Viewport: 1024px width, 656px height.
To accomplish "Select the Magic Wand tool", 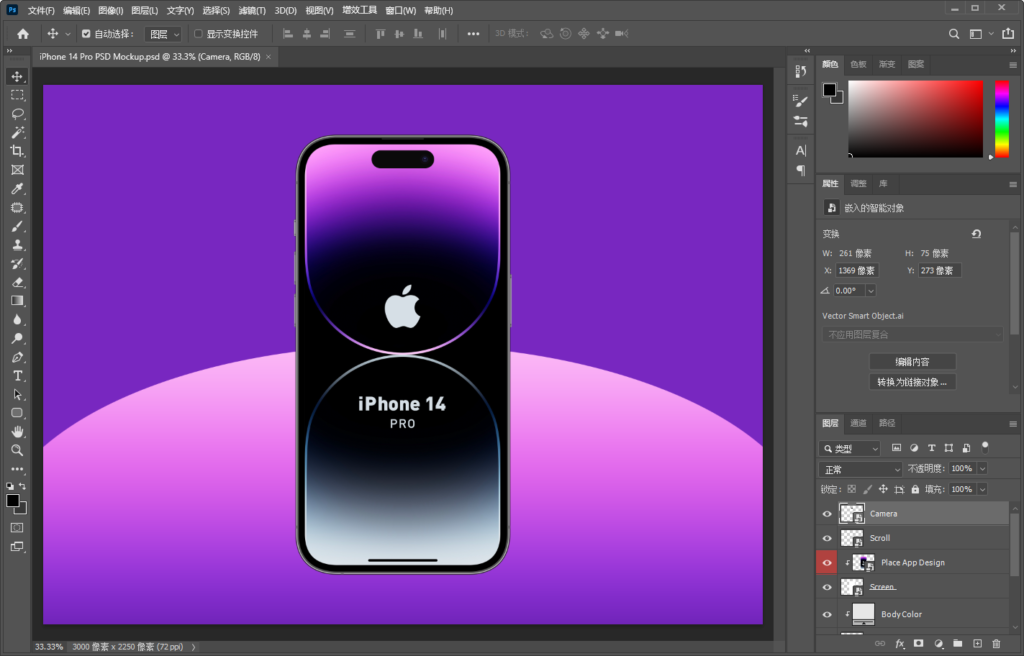I will (17, 133).
